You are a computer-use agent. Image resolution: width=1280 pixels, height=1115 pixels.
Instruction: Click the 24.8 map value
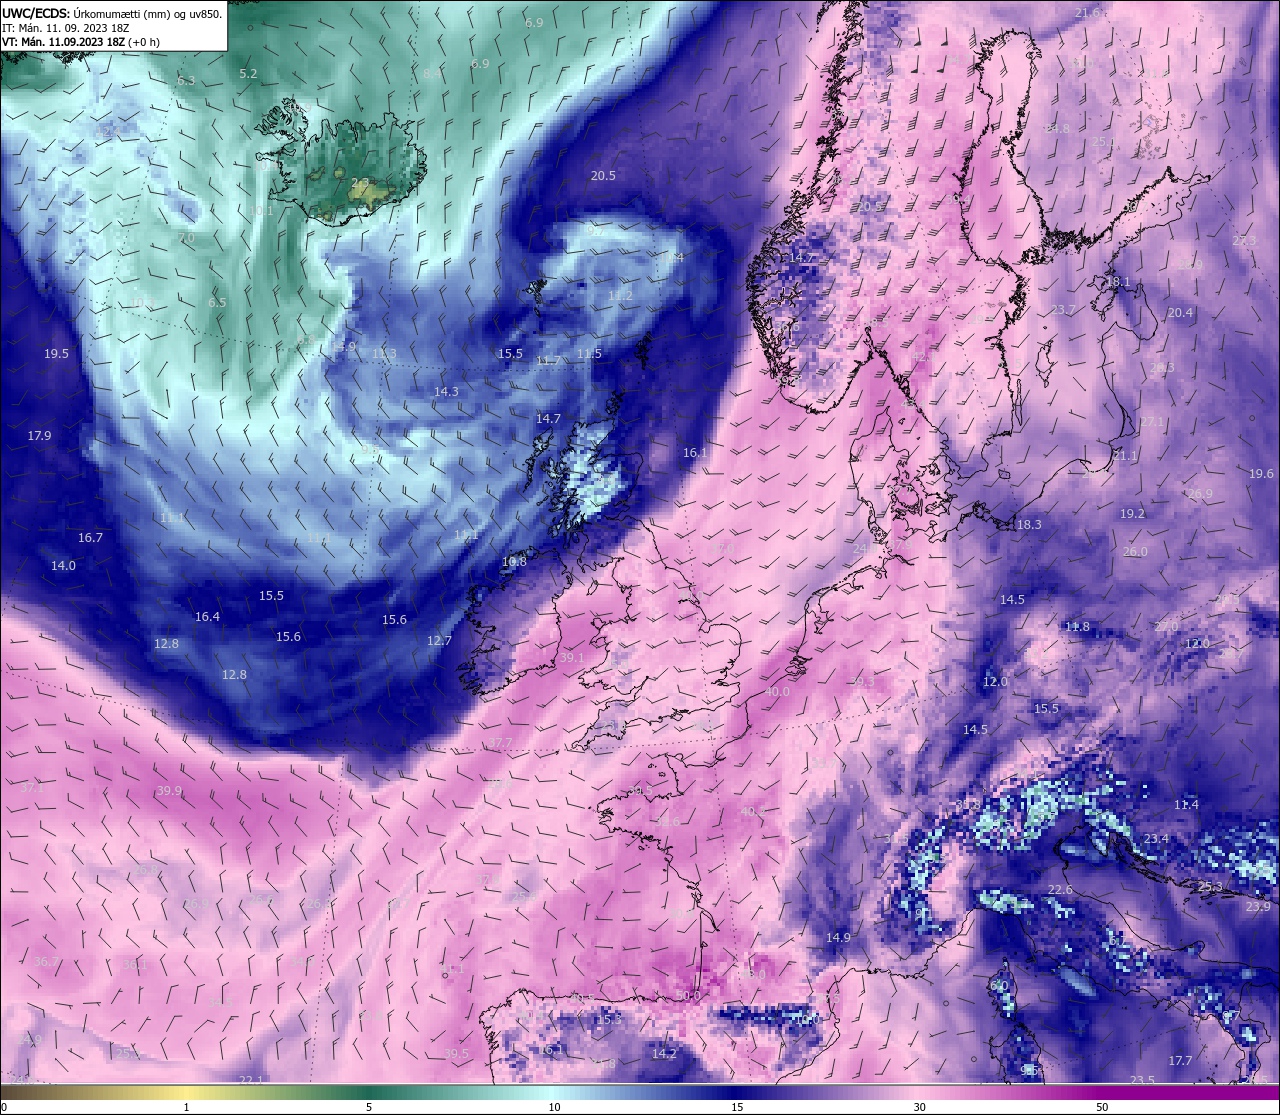[1057, 129]
